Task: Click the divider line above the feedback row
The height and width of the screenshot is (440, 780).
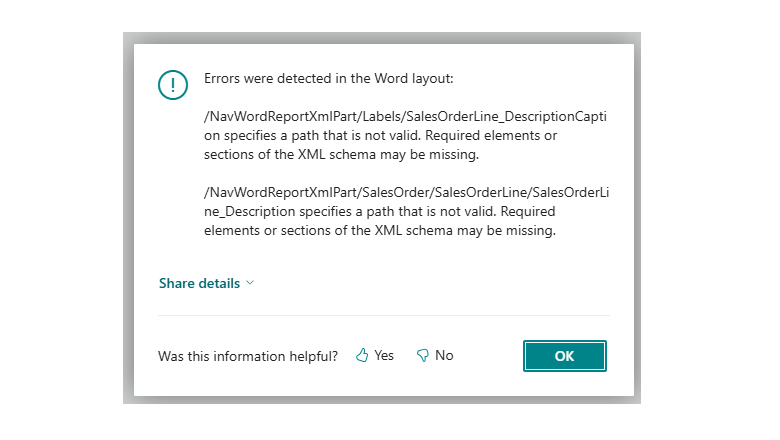Action: 384,316
